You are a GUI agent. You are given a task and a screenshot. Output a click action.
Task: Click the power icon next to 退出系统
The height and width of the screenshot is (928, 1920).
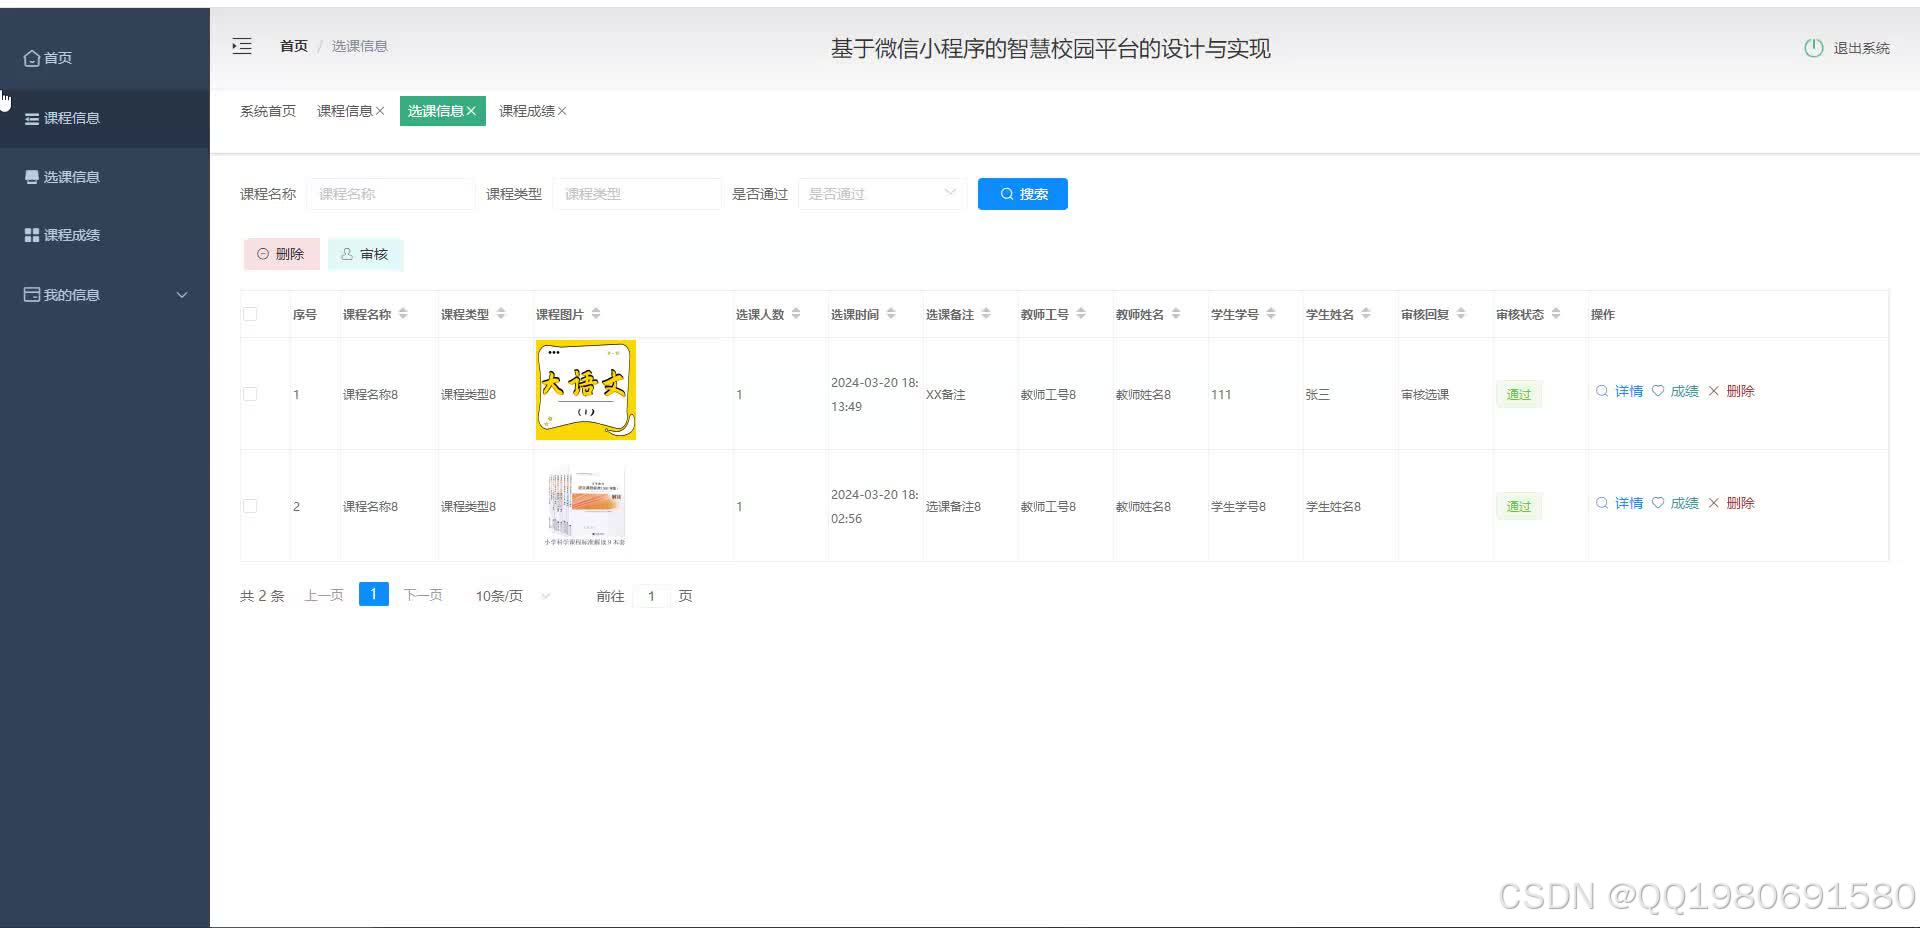[x=1813, y=47]
